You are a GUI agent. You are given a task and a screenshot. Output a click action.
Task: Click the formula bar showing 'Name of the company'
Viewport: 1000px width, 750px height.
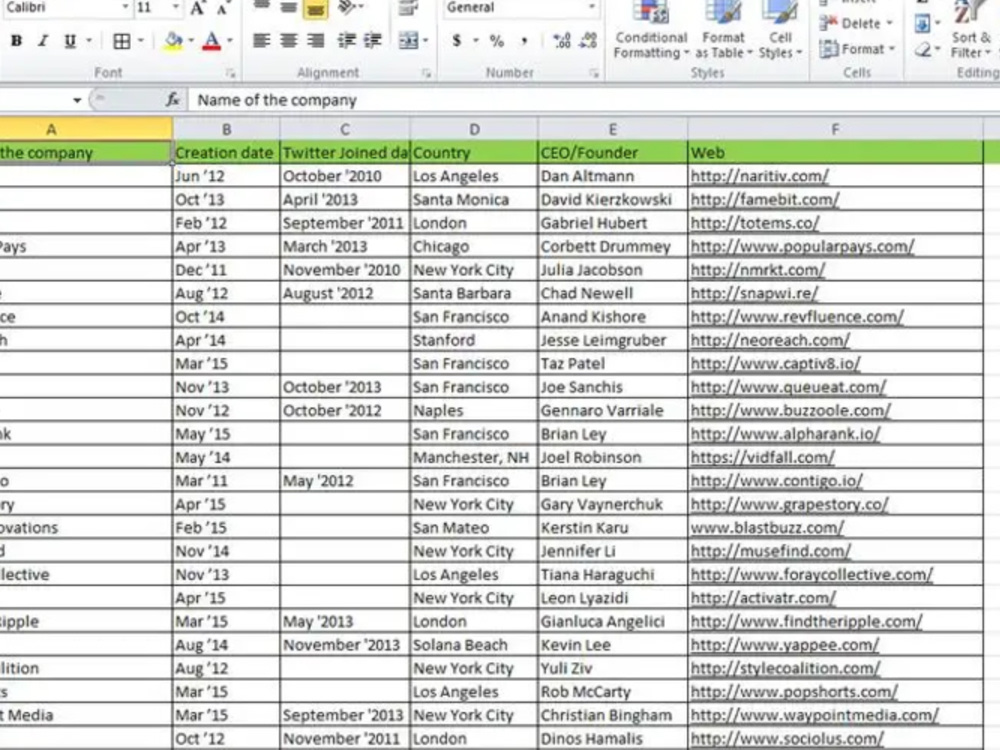tap(593, 100)
